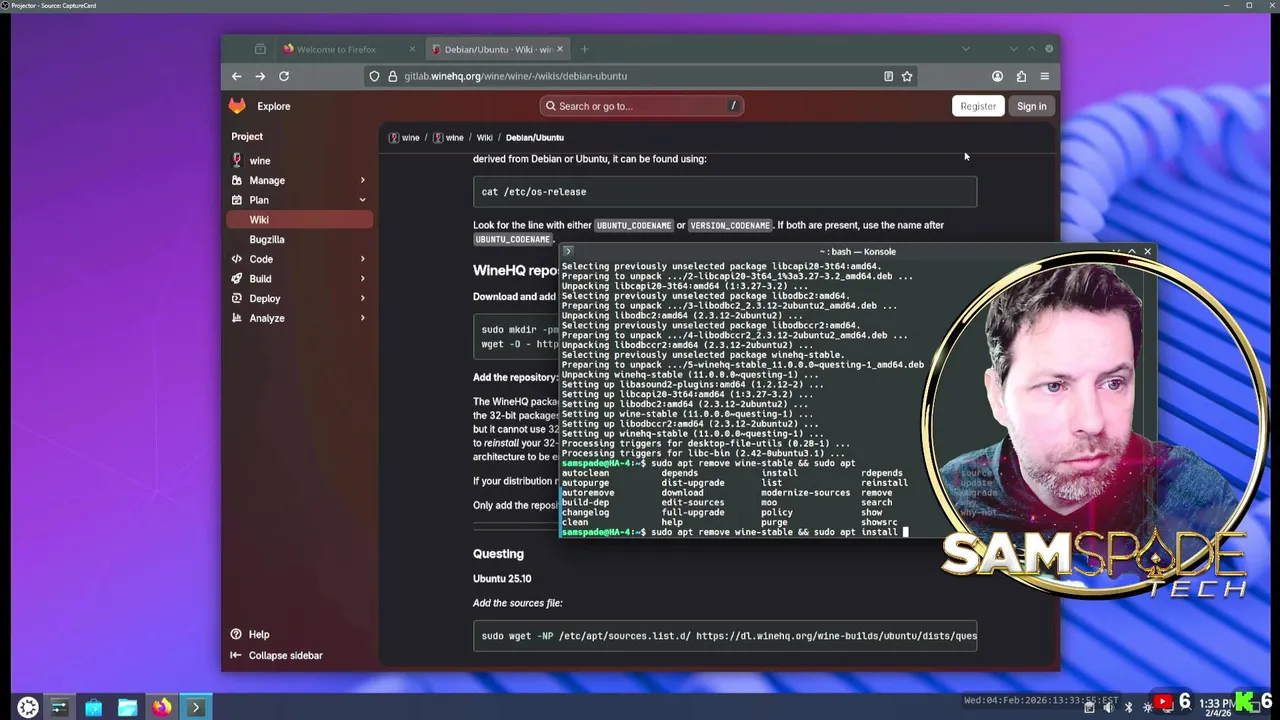
Task: Open the tracking protection shield icon
Action: point(374,76)
